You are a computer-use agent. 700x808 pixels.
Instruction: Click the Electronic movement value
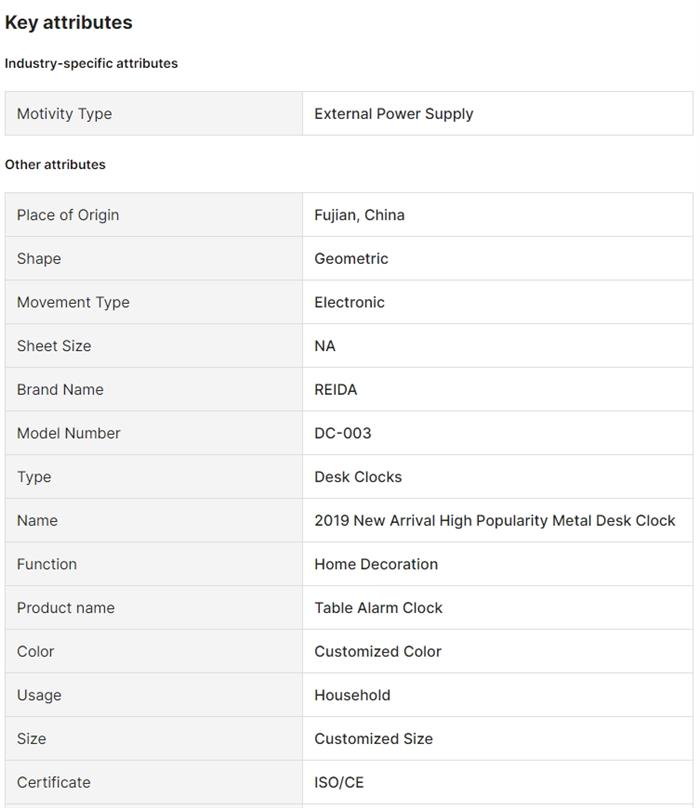(x=349, y=302)
